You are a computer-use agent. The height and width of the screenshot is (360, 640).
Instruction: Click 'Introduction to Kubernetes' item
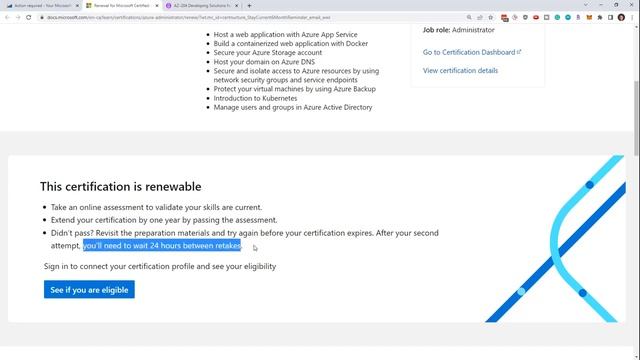[x=255, y=98]
